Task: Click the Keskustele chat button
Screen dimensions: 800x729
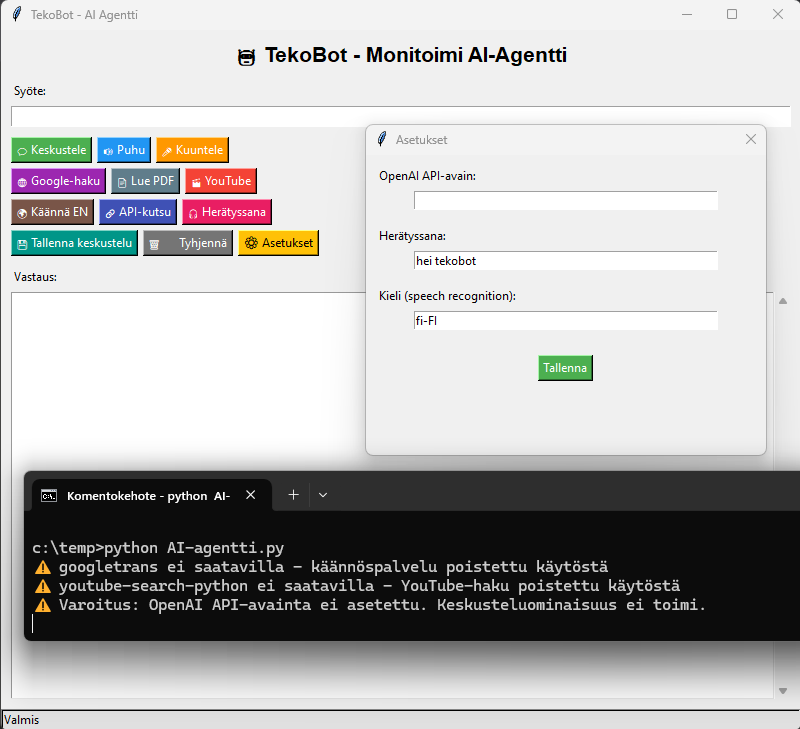Action: [x=51, y=151]
